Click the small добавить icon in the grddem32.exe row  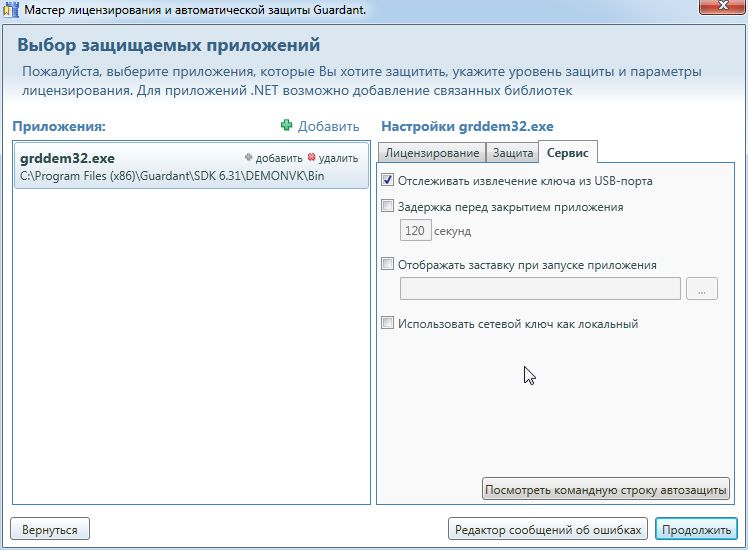pyautogui.click(x=250, y=158)
